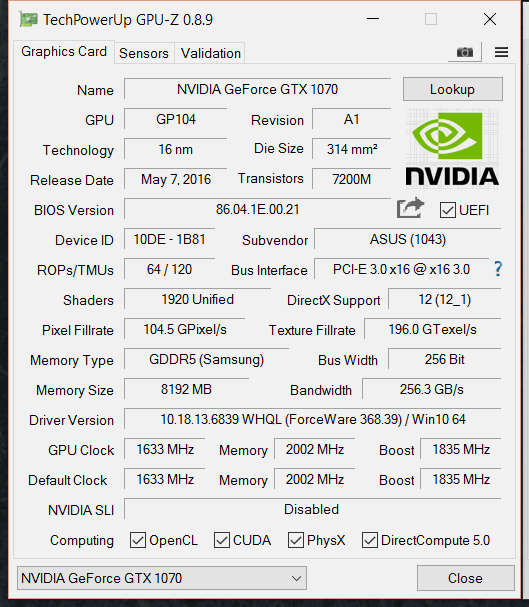The height and width of the screenshot is (607, 529).
Task: Toggle the OpenCL checkbox
Action: (138, 540)
